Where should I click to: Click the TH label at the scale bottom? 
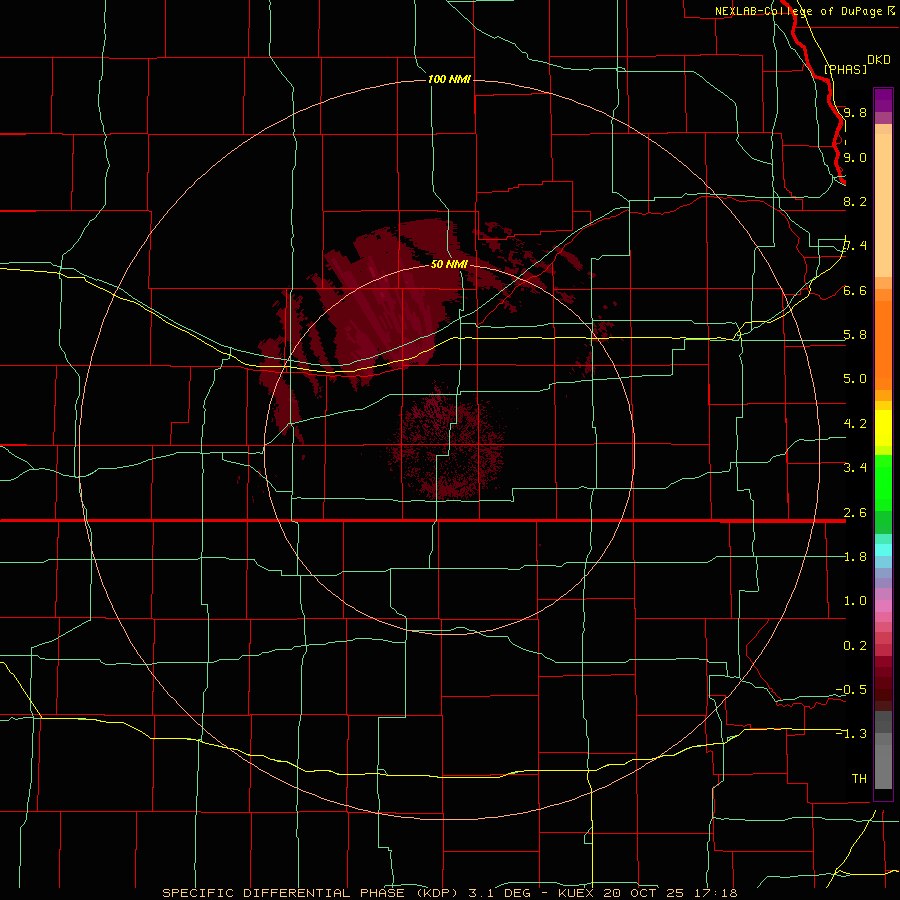[859, 779]
